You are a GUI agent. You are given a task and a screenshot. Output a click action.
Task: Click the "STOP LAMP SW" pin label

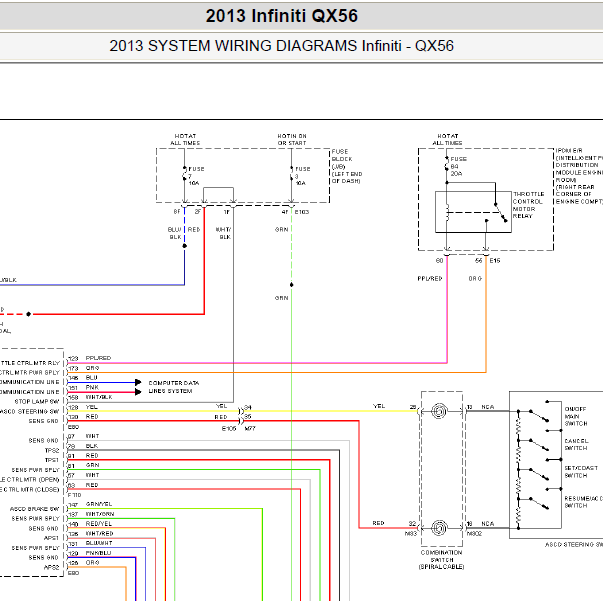click(37, 401)
